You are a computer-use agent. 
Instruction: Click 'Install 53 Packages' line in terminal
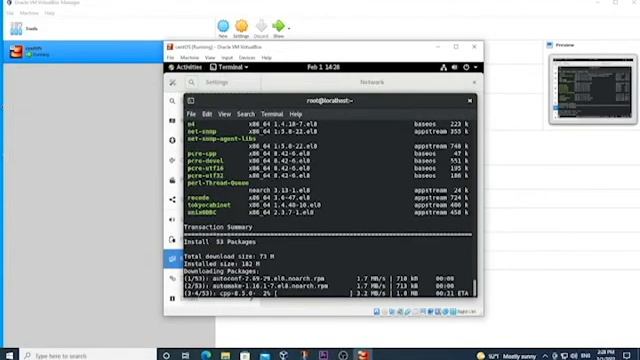(x=220, y=242)
